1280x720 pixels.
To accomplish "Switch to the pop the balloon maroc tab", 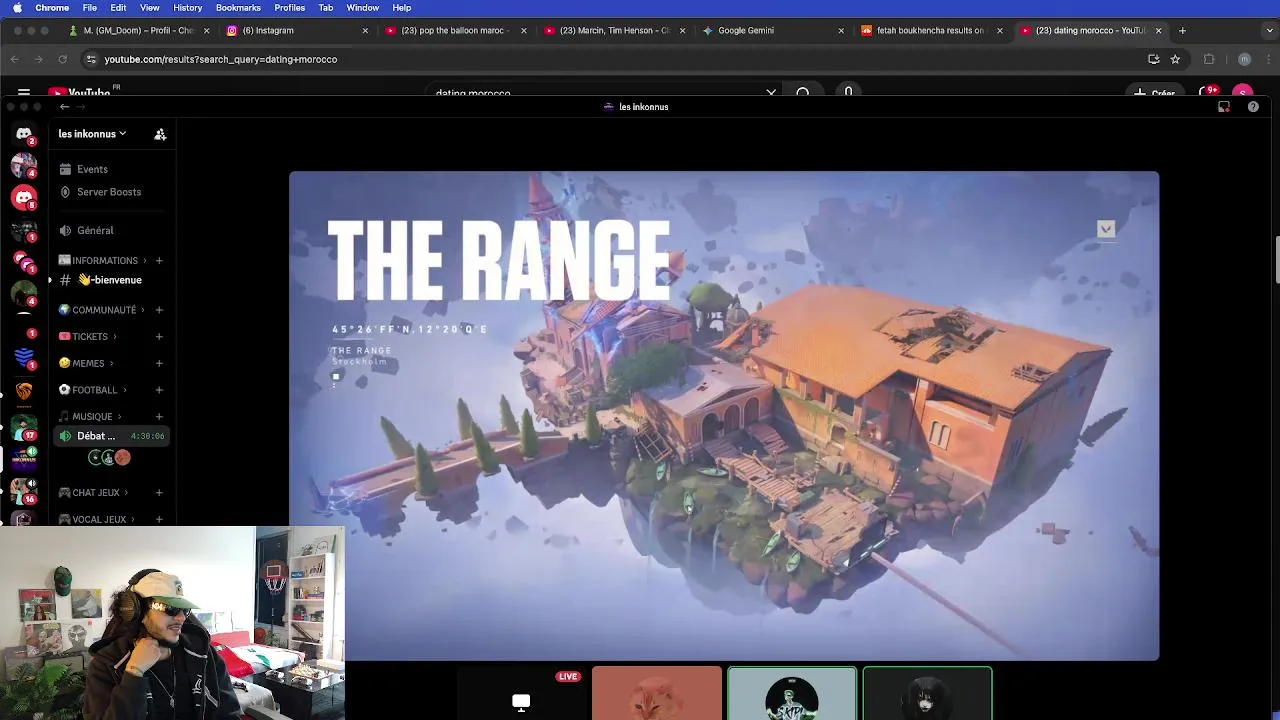I will (x=456, y=30).
